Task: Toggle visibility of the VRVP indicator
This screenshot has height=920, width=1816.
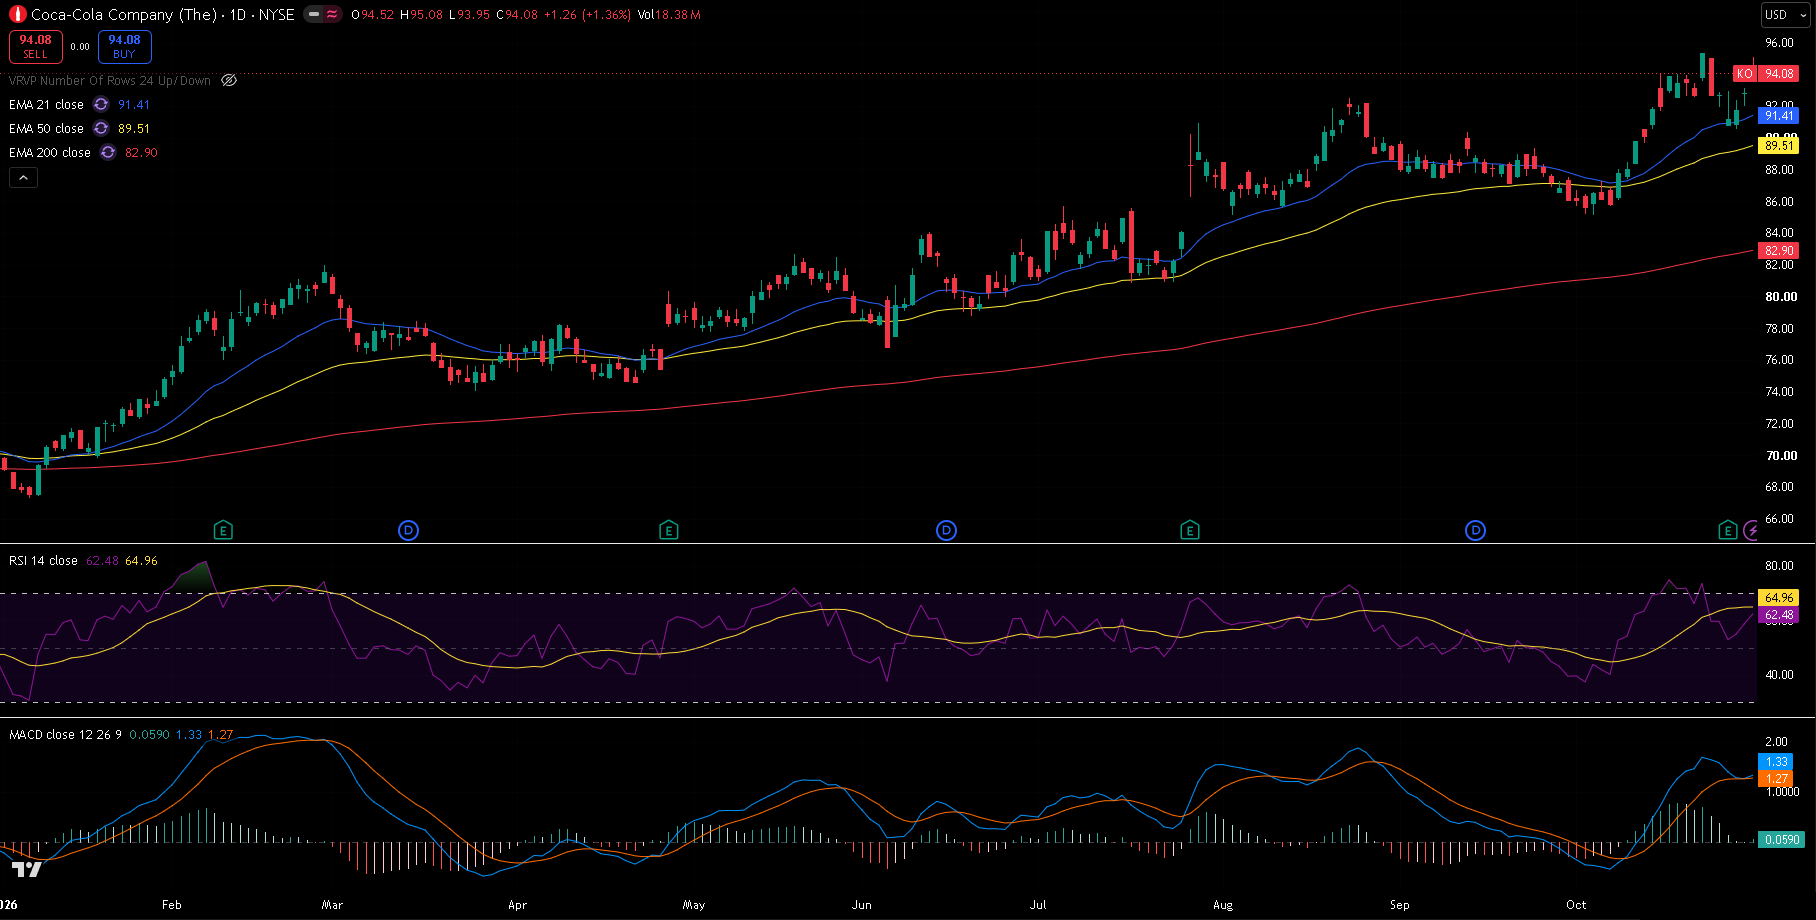Action: 229,80
